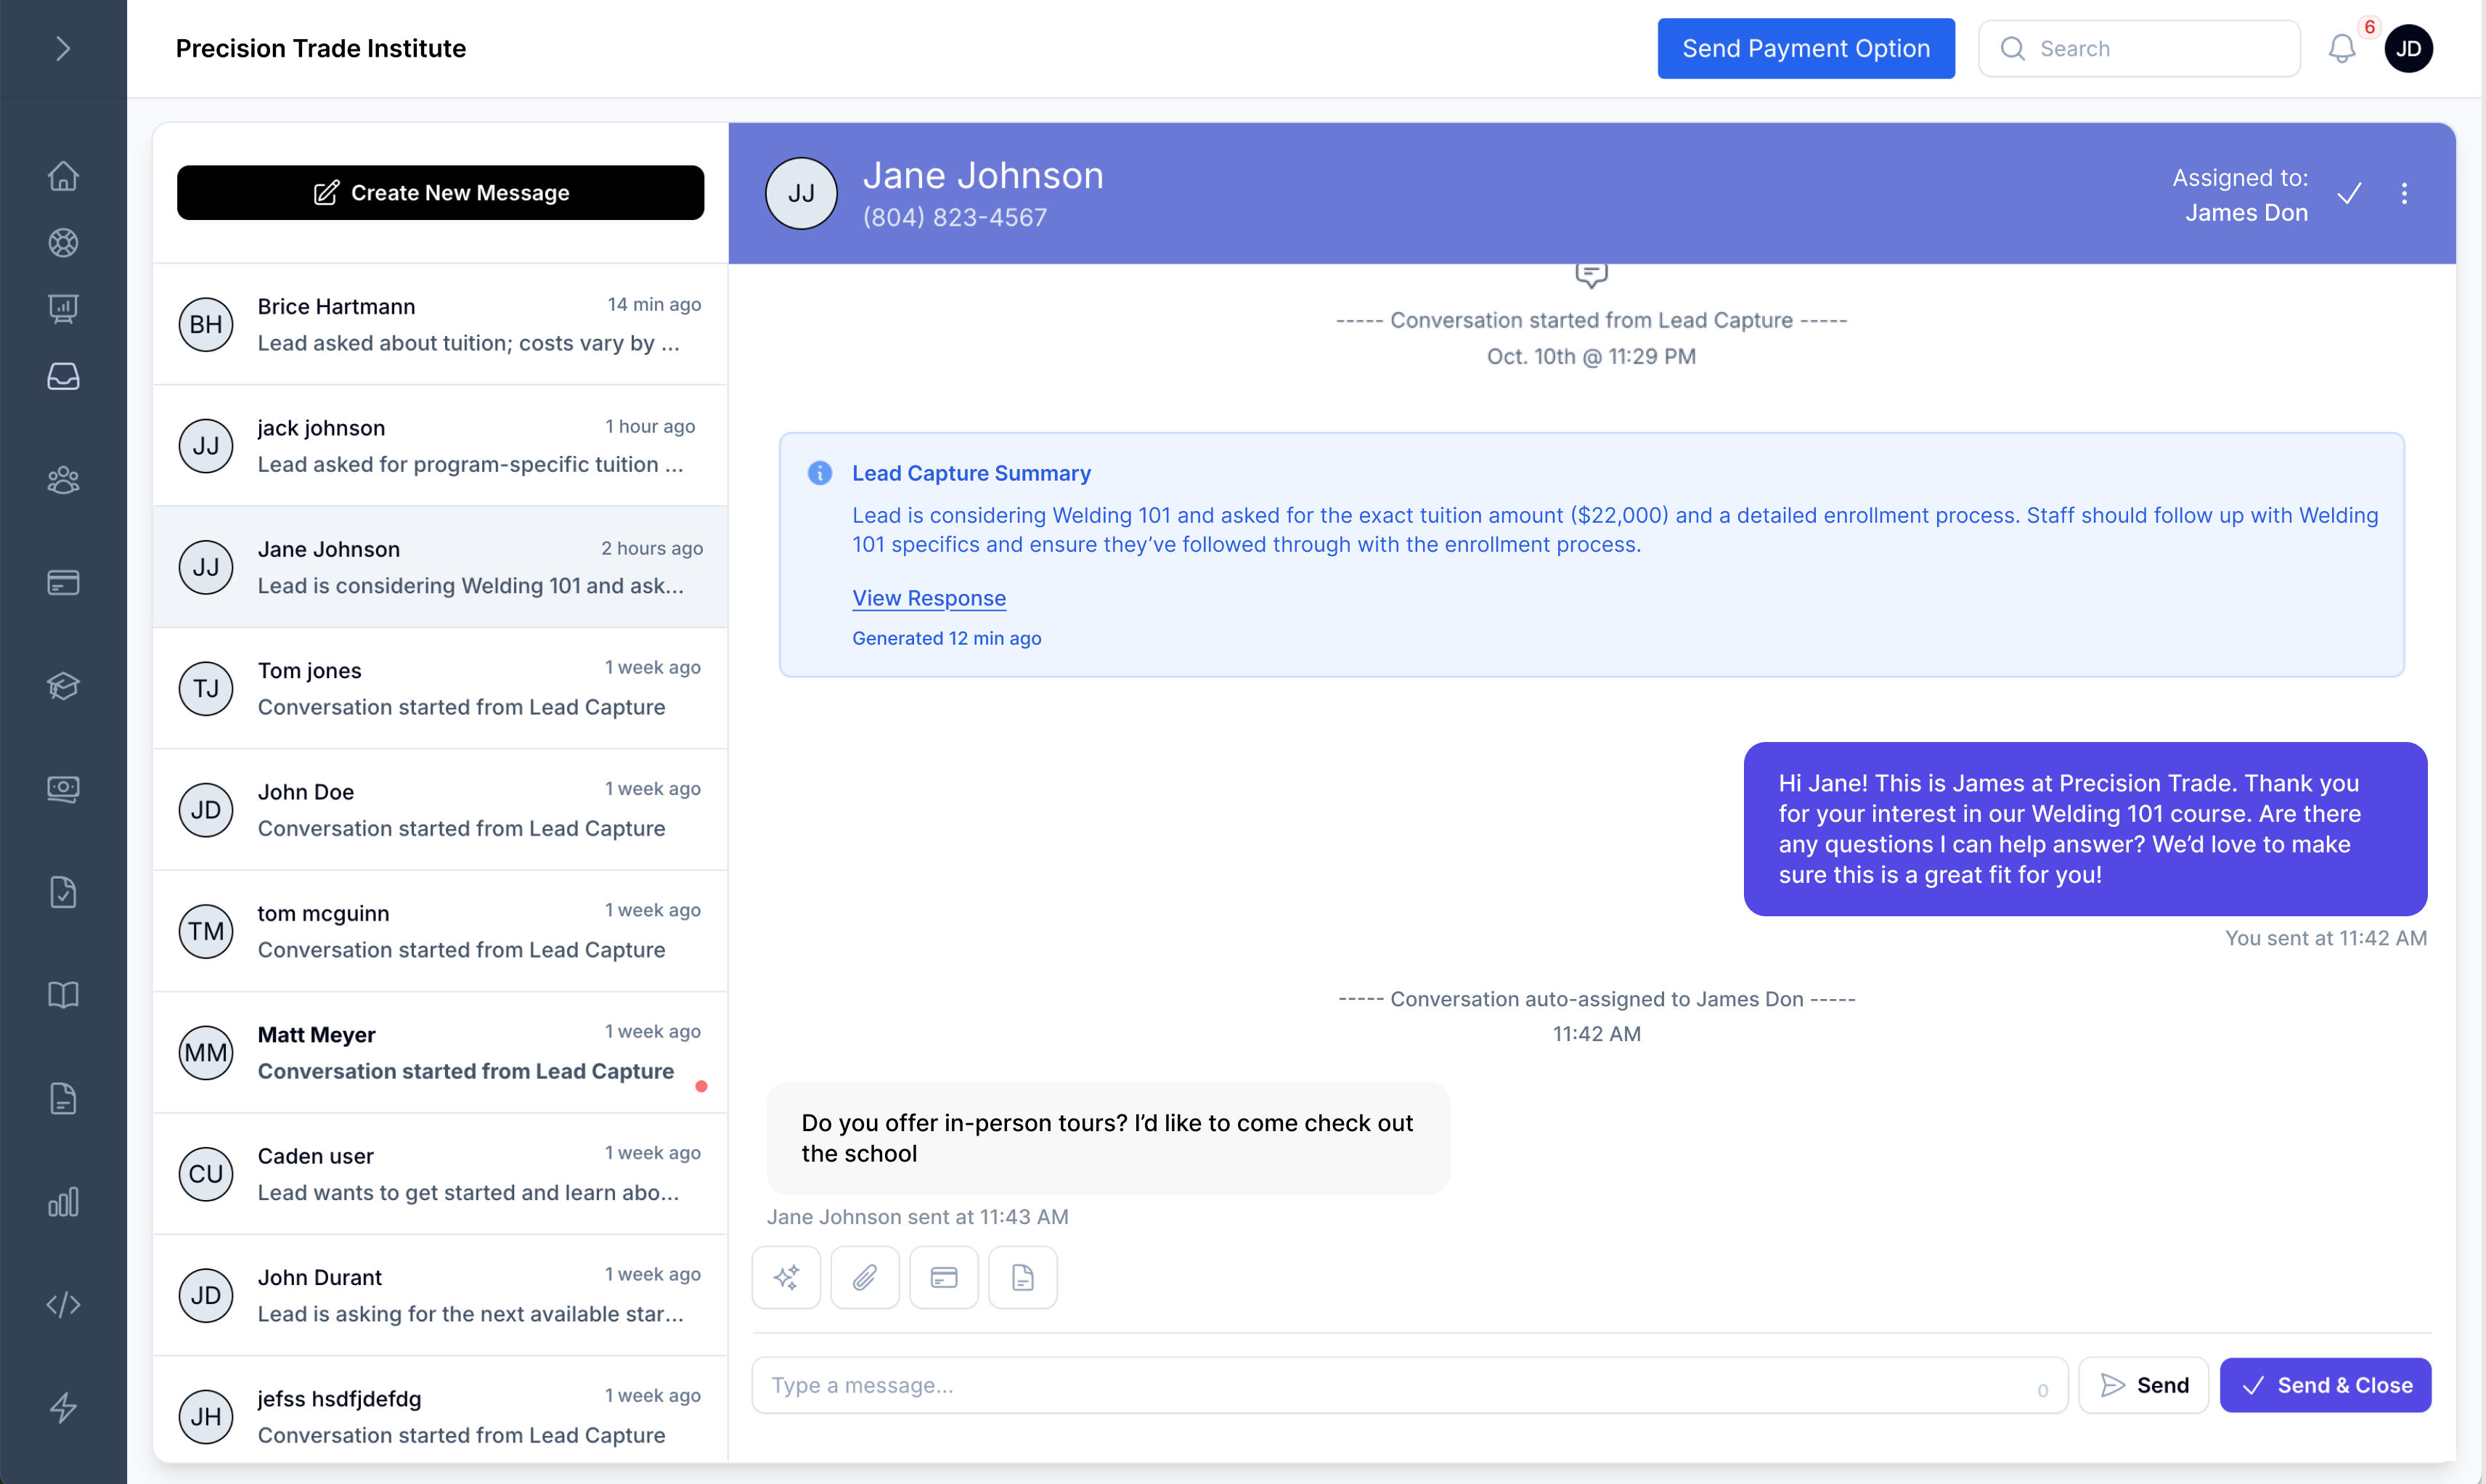Click the Send & Close button
Screen dimensions: 2486x1484
coord(2325,1385)
